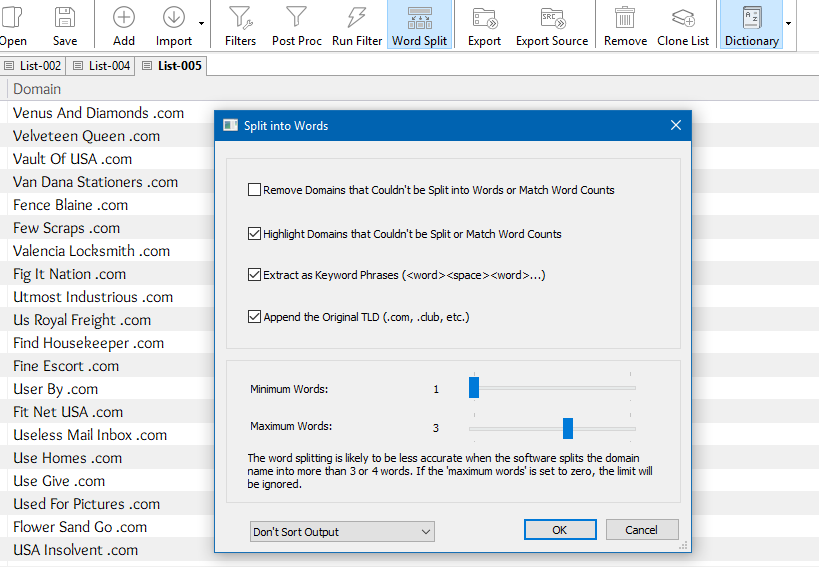Switch to the List-004 tab
Image resolution: width=819 pixels, height=567 pixels.
tap(102, 66)
